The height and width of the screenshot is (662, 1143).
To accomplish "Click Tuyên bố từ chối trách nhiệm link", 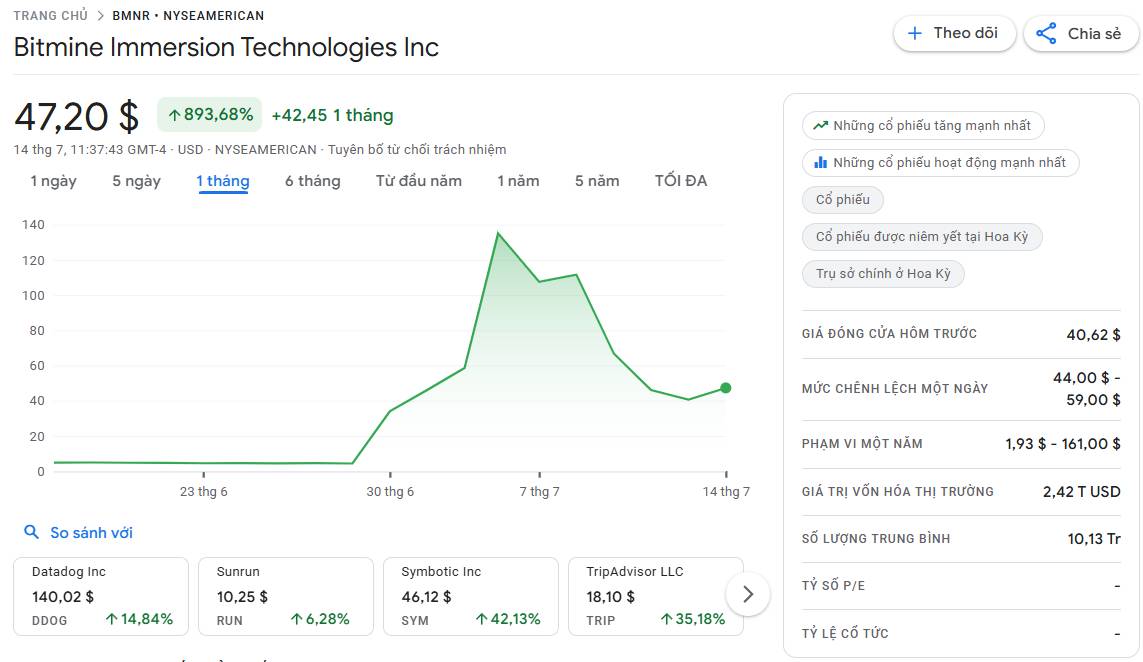I will click(x=417, y=149).
